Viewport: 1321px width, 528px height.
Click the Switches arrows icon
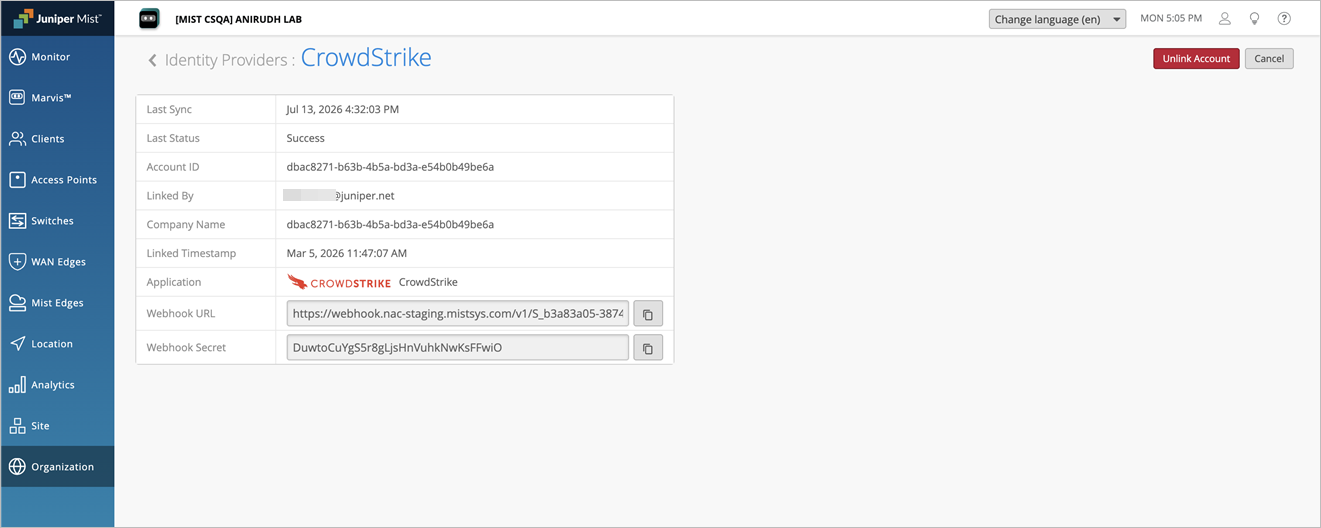click(x=17, y=221)
